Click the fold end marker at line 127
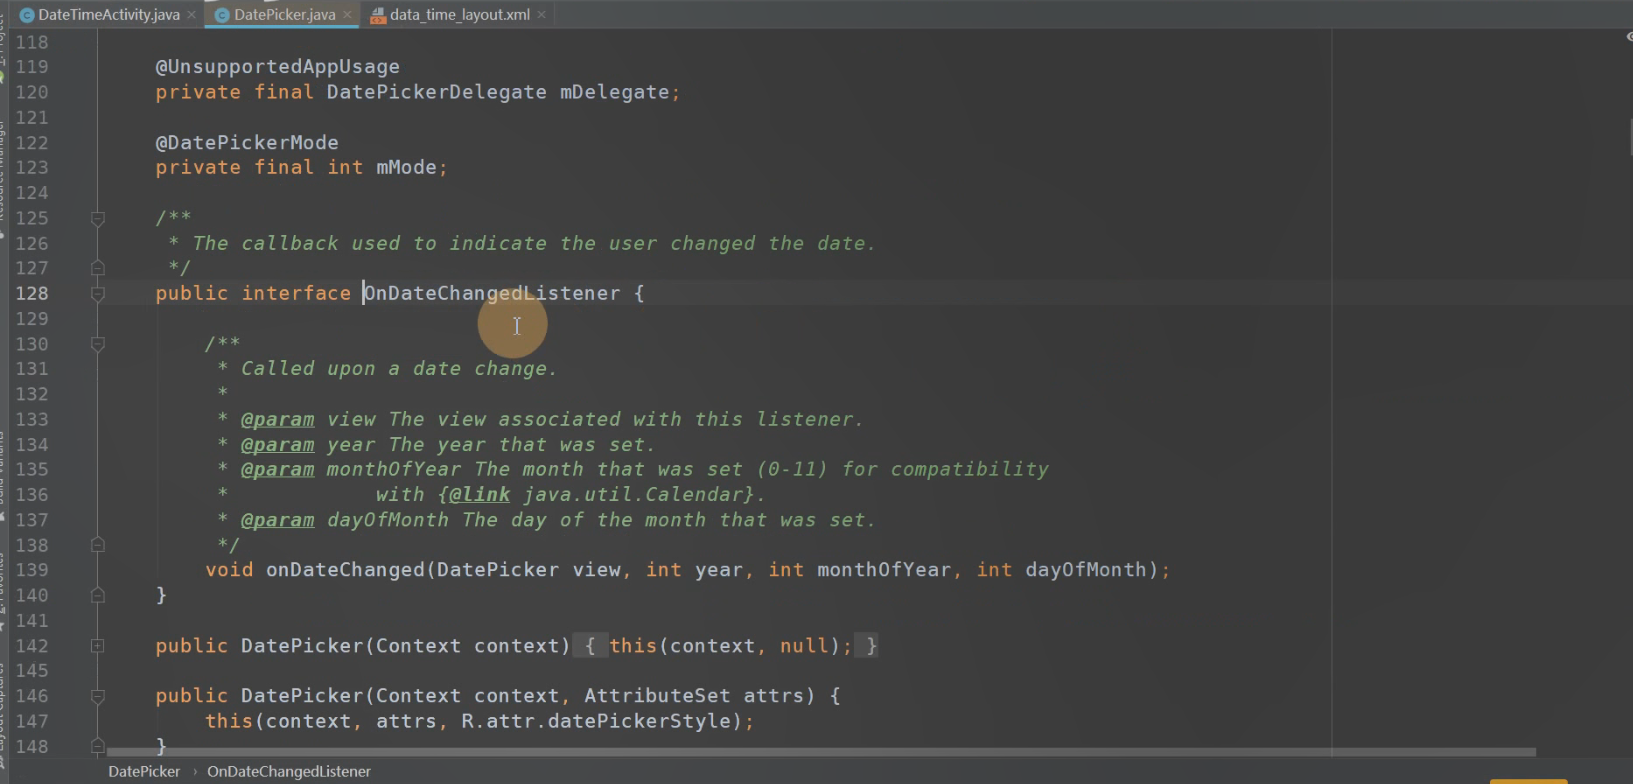1633x784 pixels. [x=98, y=268]
